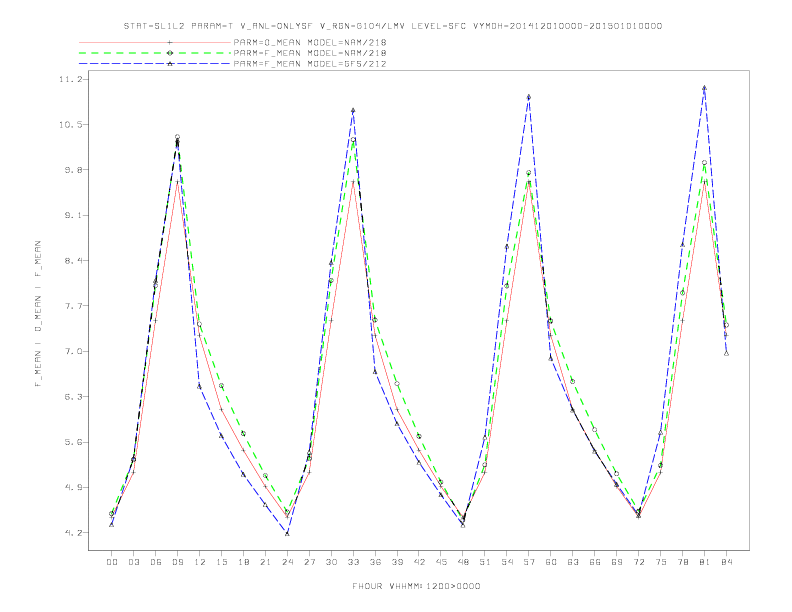
Task: Click x-axis hour label 69
Action: pos(617,562)
